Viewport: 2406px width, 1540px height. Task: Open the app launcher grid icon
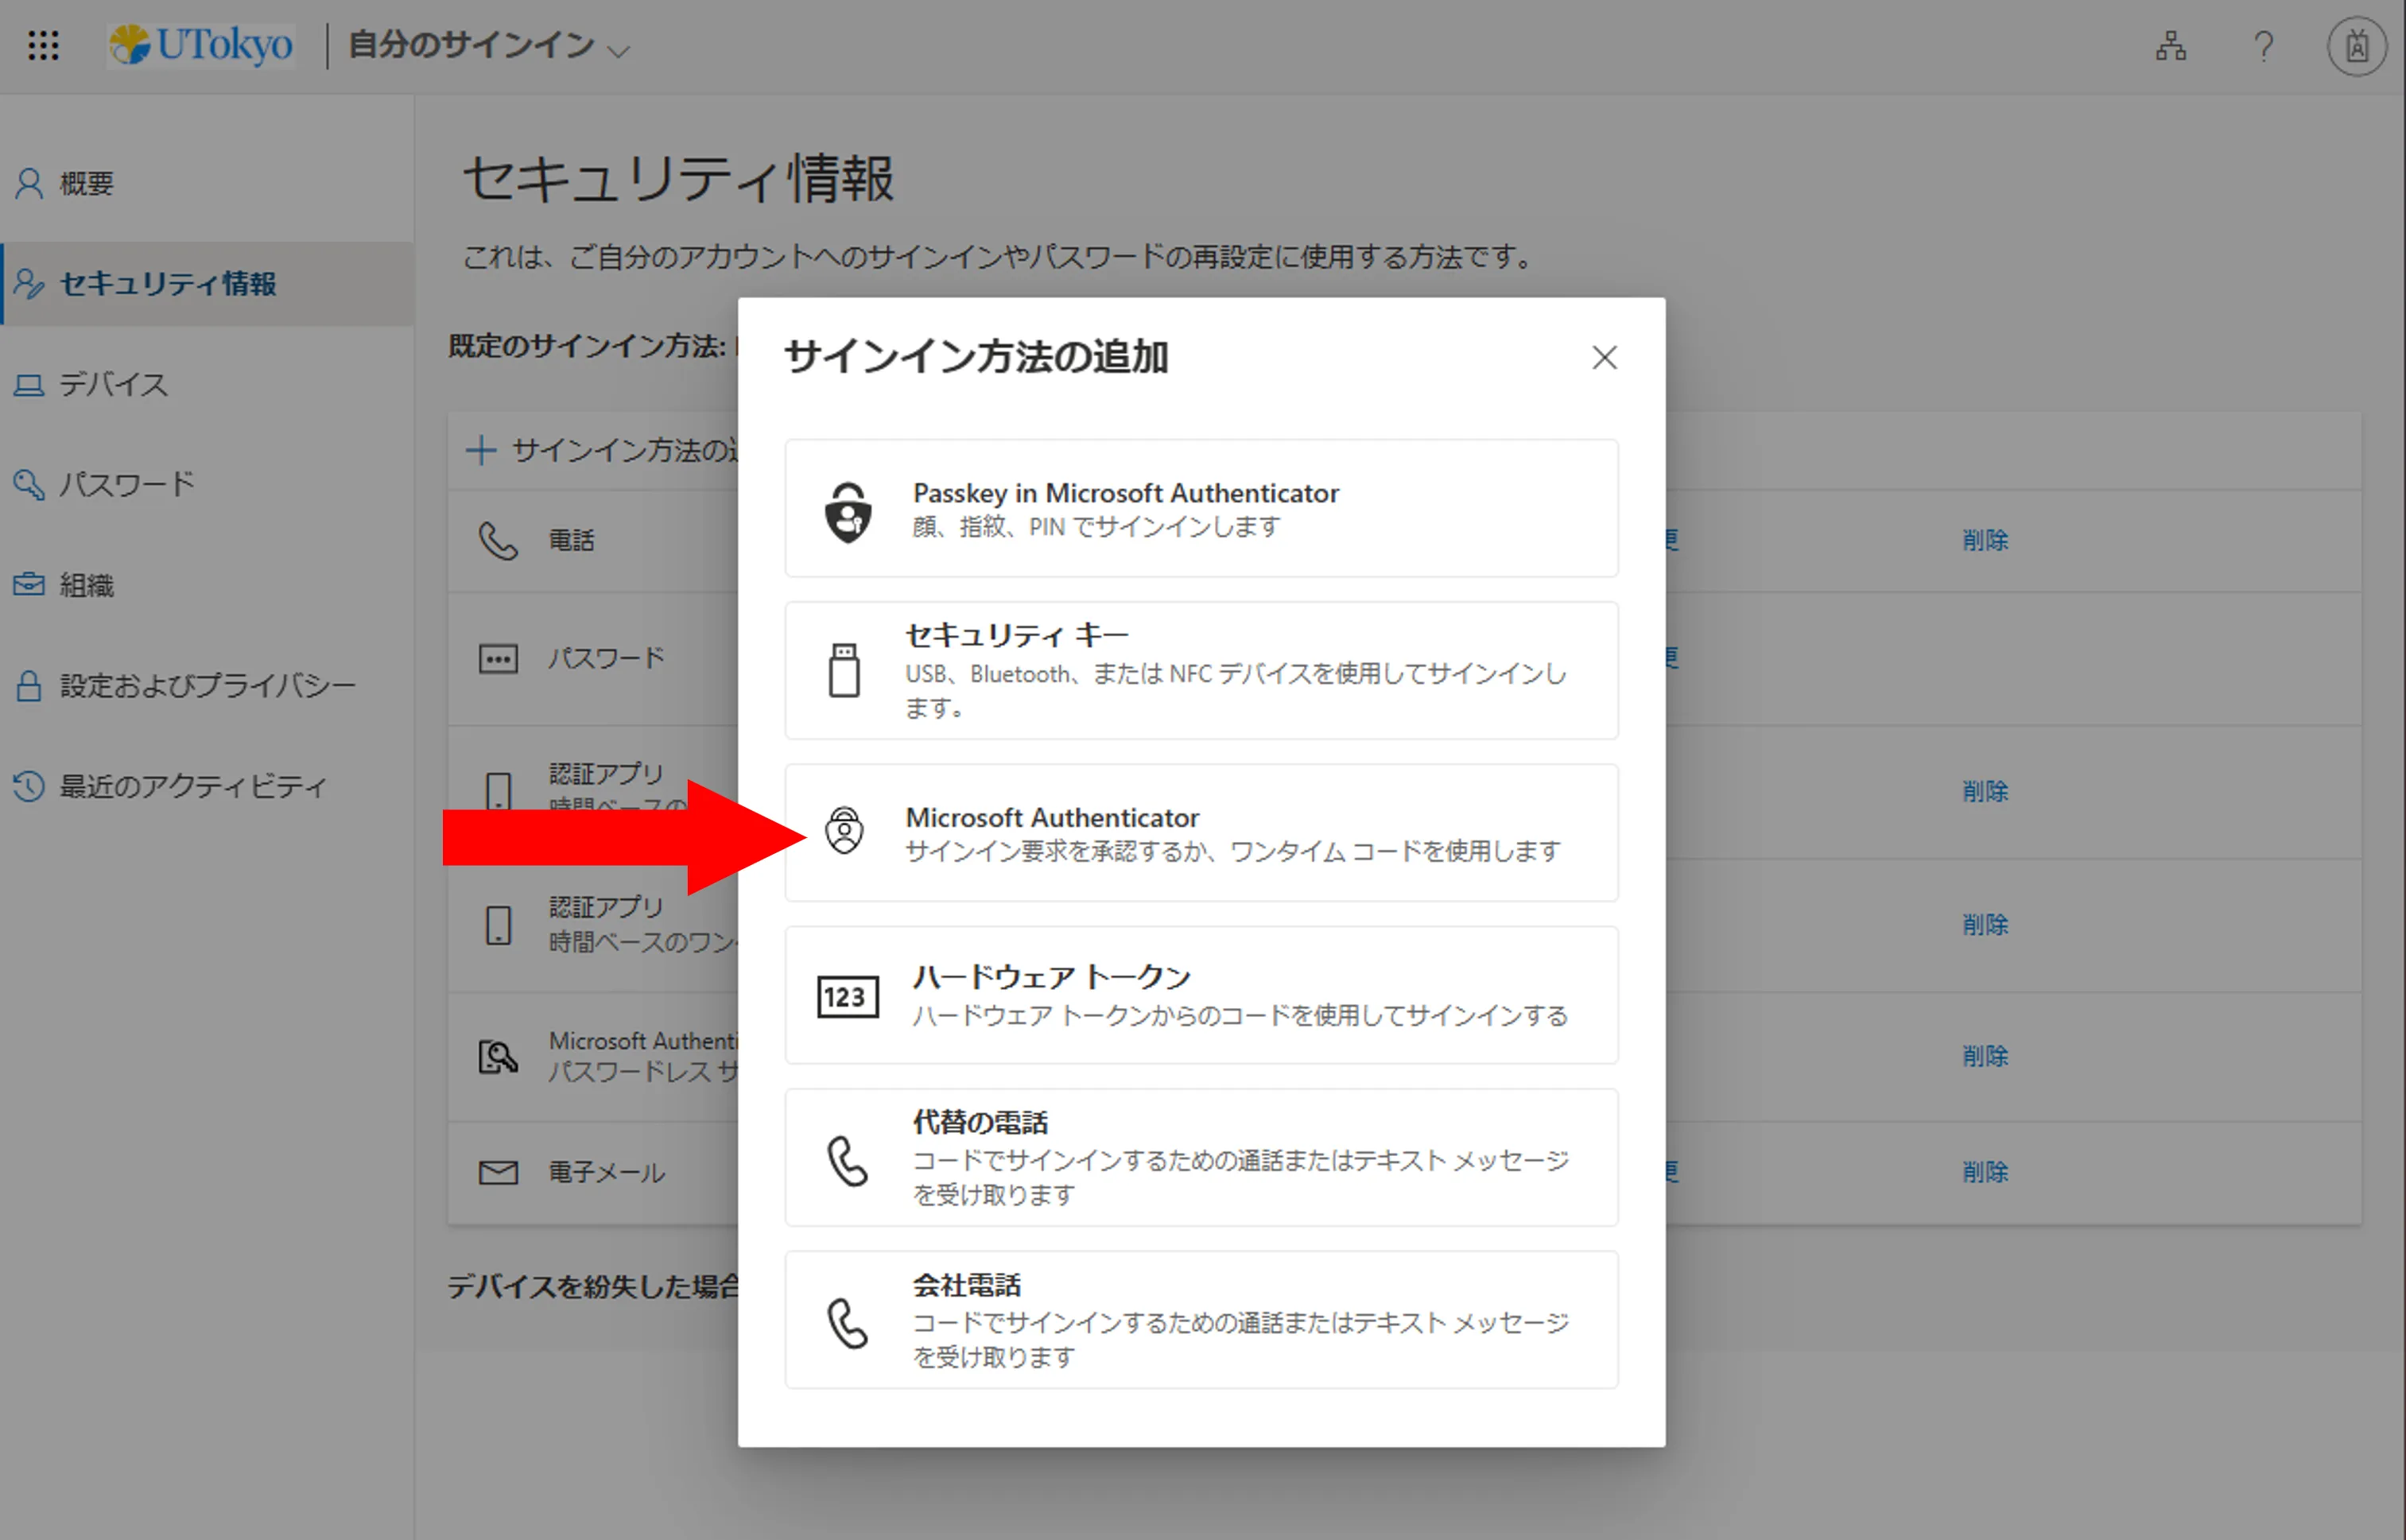click(x=43, y=45)
